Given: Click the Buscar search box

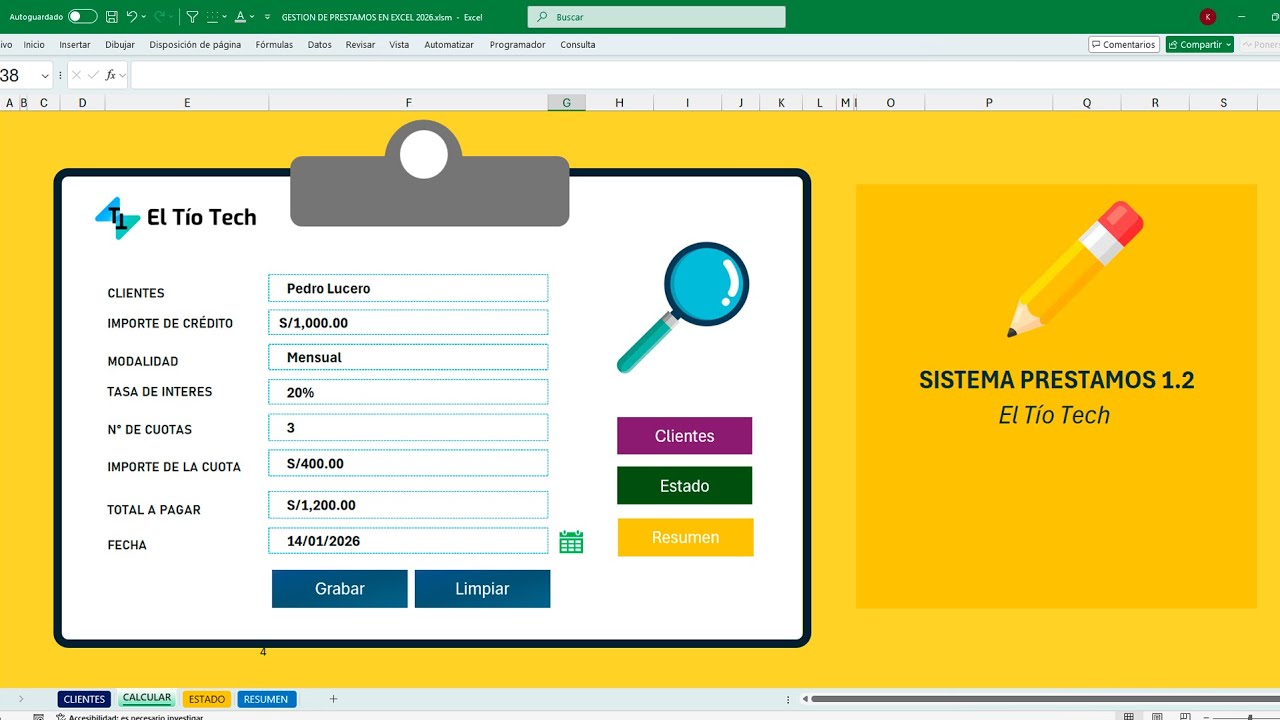Looking at the screenshot, I should [x=656, y=17].
